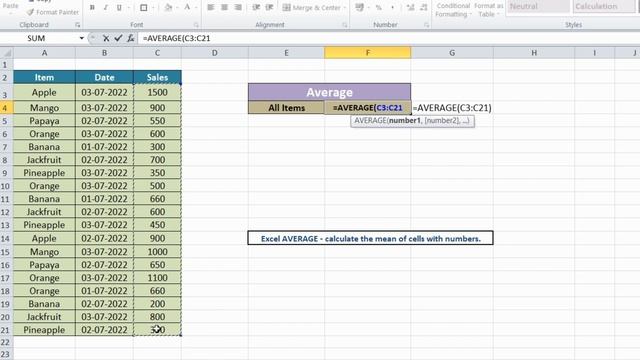Screen dimensions: 640x360
Task: Open Accounting Number Format dropdown arrow
Action: click(369, 7)
